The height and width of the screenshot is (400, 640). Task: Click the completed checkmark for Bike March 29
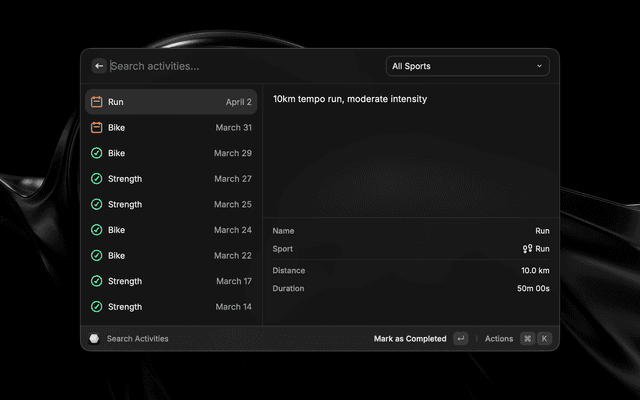pyautogui.click(x=97, y=153)
